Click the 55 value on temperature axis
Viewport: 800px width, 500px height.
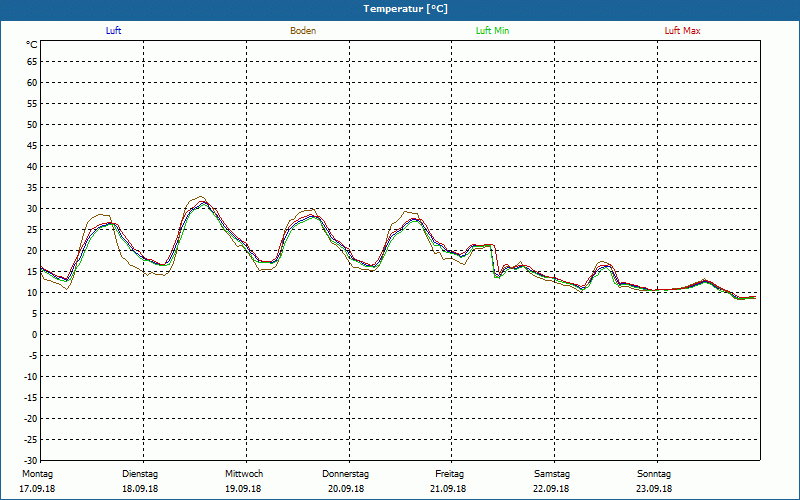(x=32, y=104)
